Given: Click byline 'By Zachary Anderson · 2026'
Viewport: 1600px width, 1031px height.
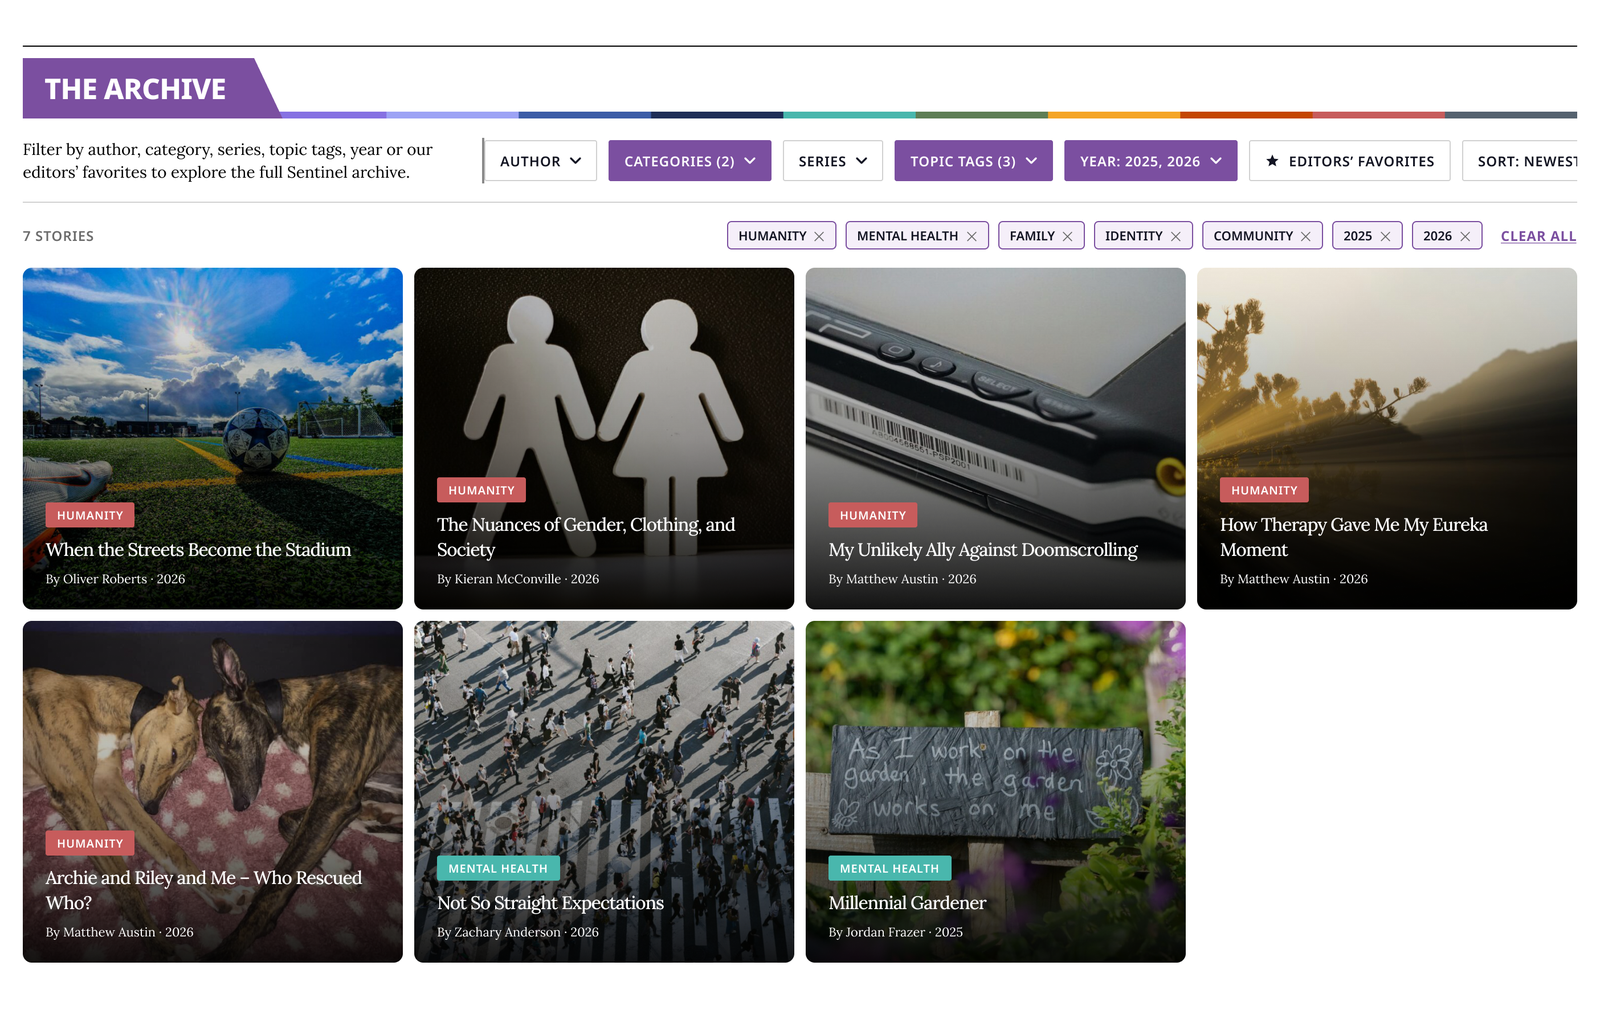Looking at the screenshot, I should tap(518, 932).
